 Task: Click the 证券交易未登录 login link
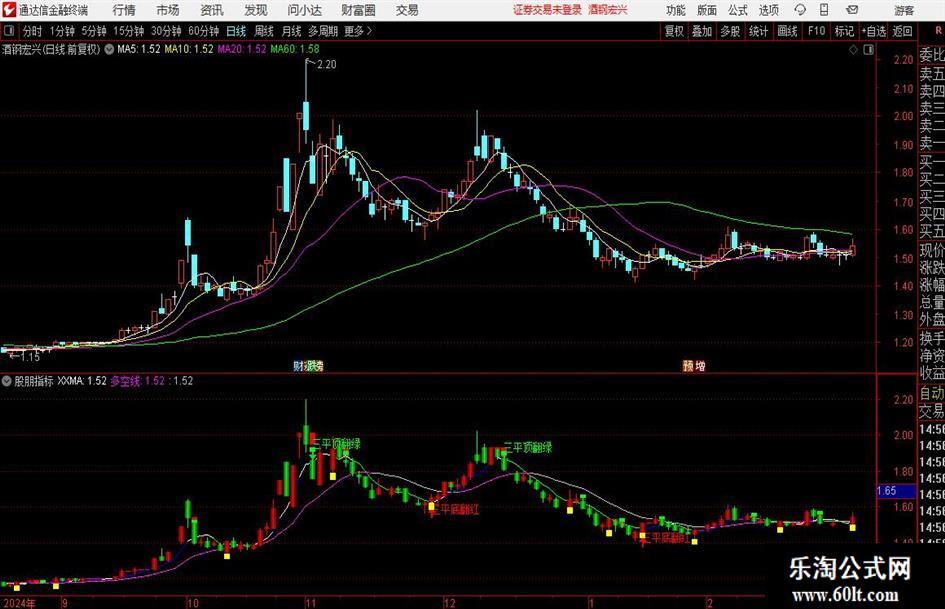[547, 10]
